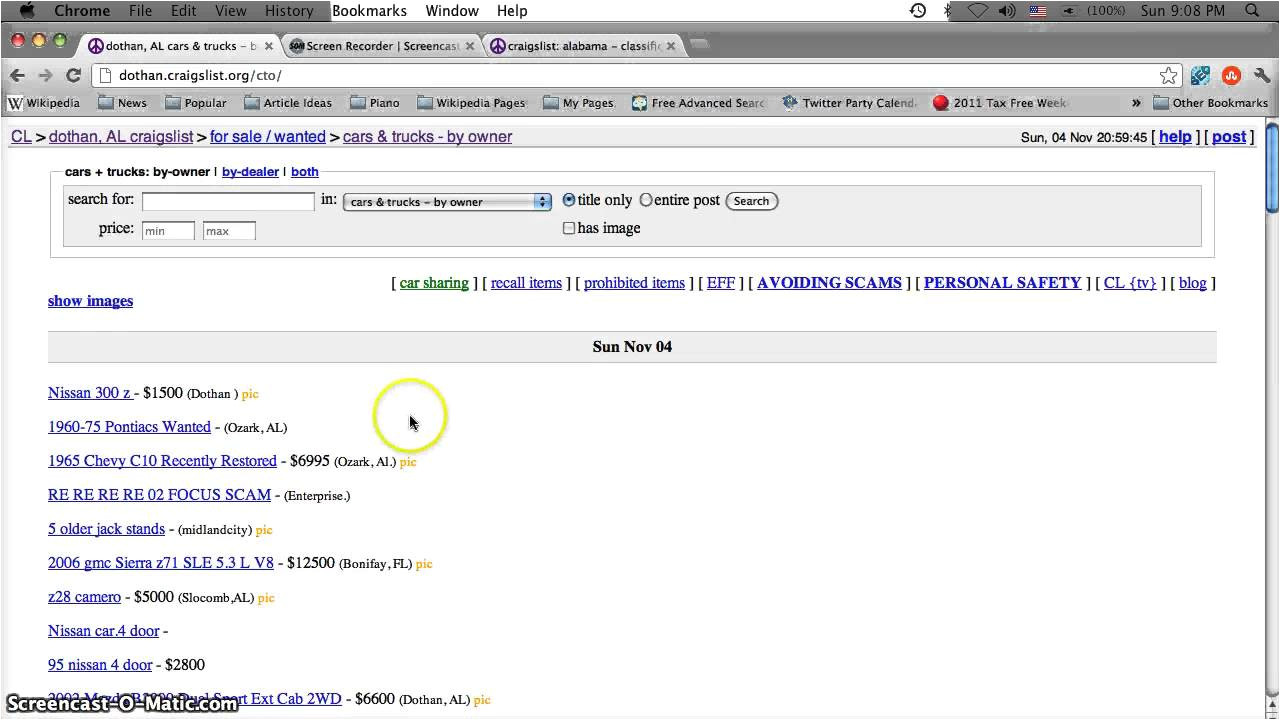Image resolution: width=1280 pixels, height=720 pixels.
Task: Open the US flag input menu
Action: pos(1038,11)
